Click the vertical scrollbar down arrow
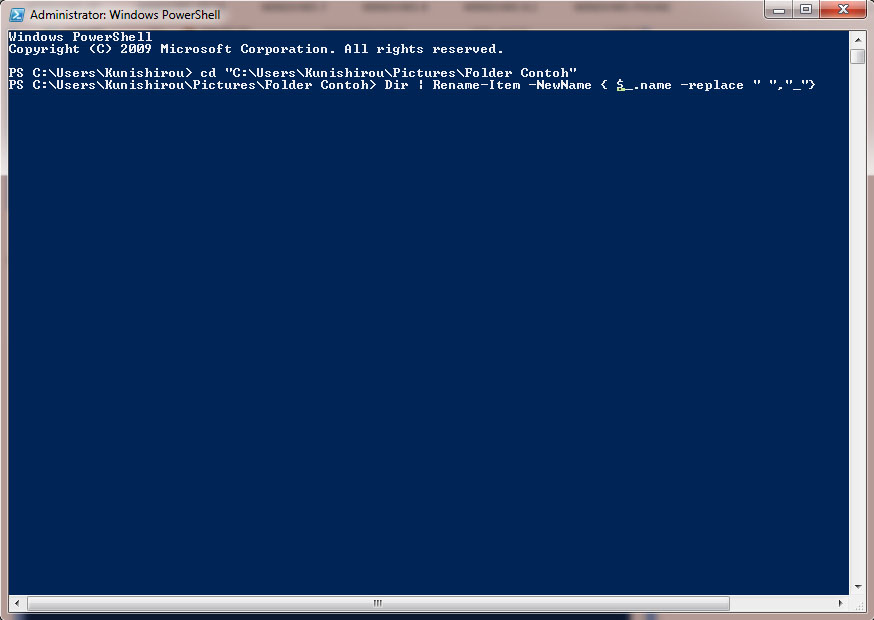Image resolution: width=874 pixels, height=620 pixels. [x=858, y=588]
